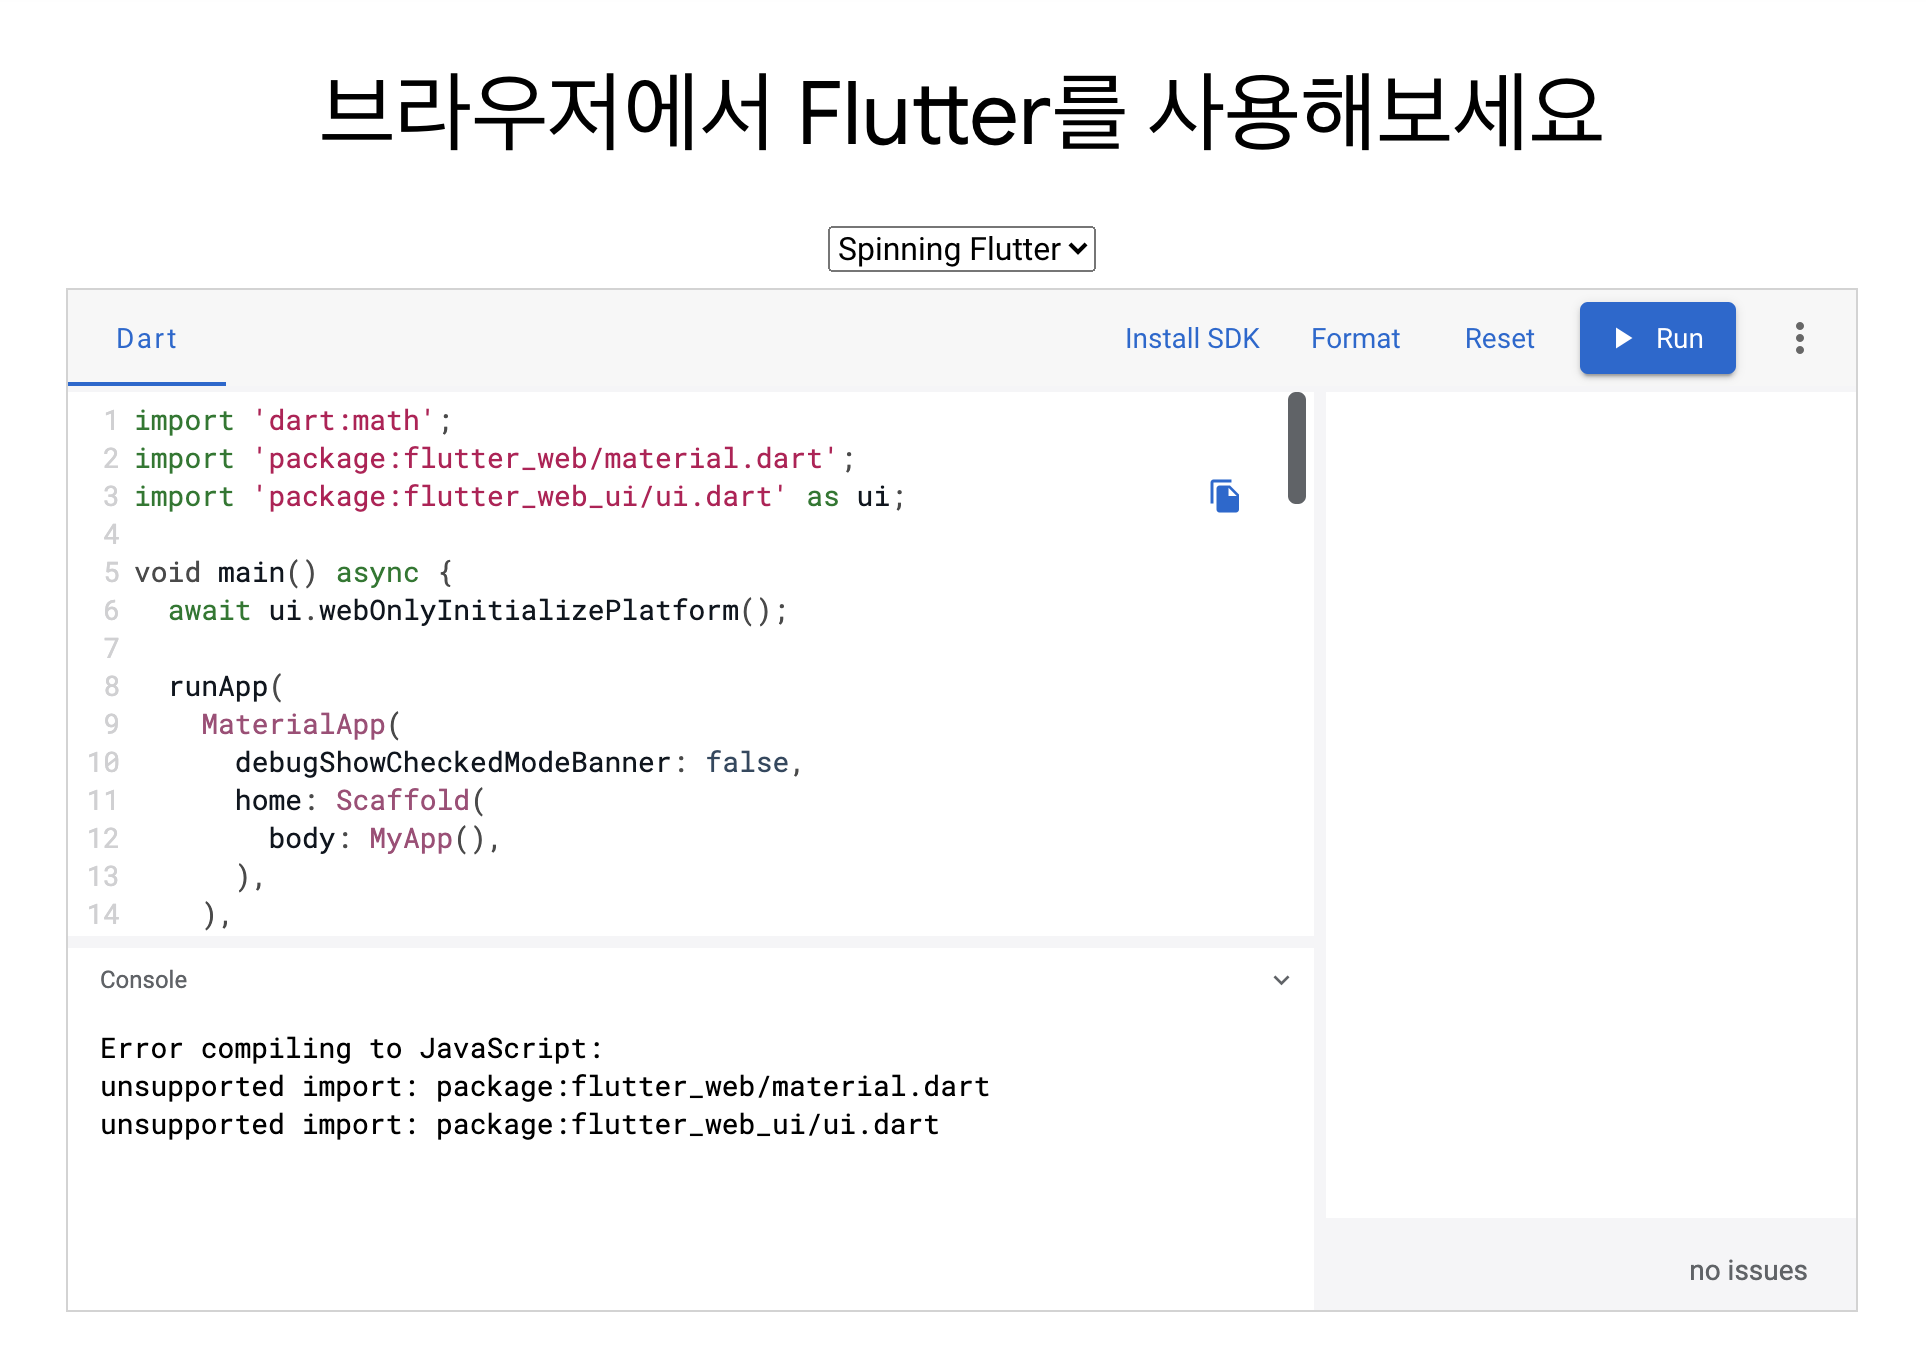Click 'MaterialApp(' in the code
Viewport: 1926px width, 1354px height.
click(x=301, y=725)
